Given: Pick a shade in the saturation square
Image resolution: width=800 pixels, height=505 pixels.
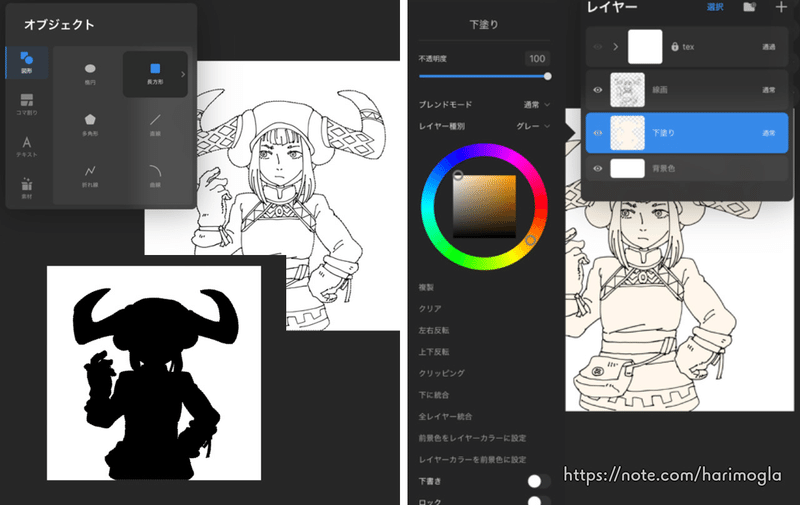Looking at the screenshot, I should (484, 206).
